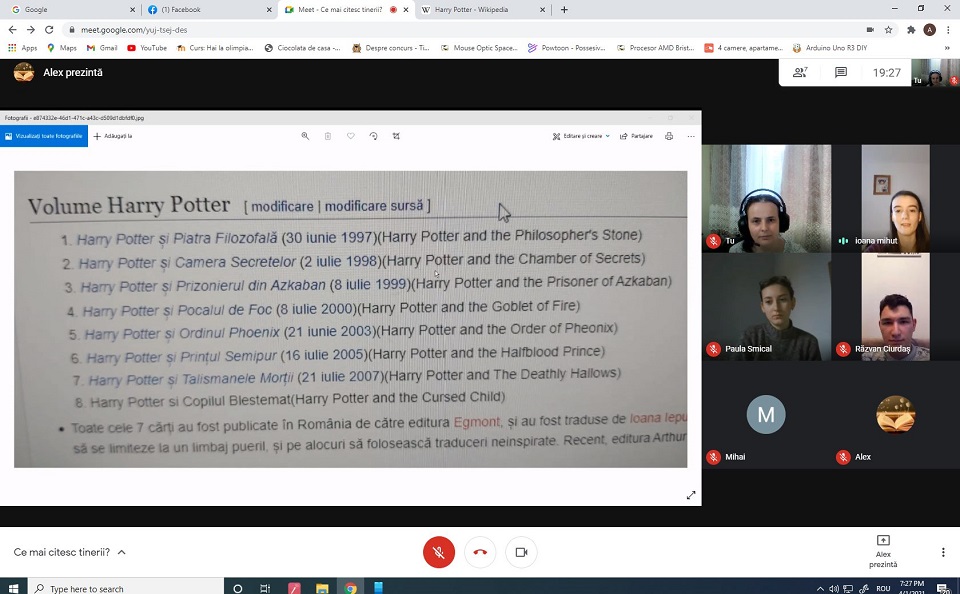Open the Gmail bookmark

[101, 47]
